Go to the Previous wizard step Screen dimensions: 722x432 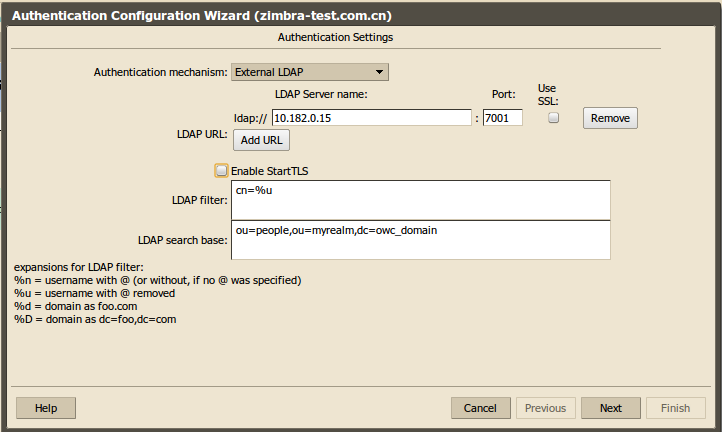545,408
